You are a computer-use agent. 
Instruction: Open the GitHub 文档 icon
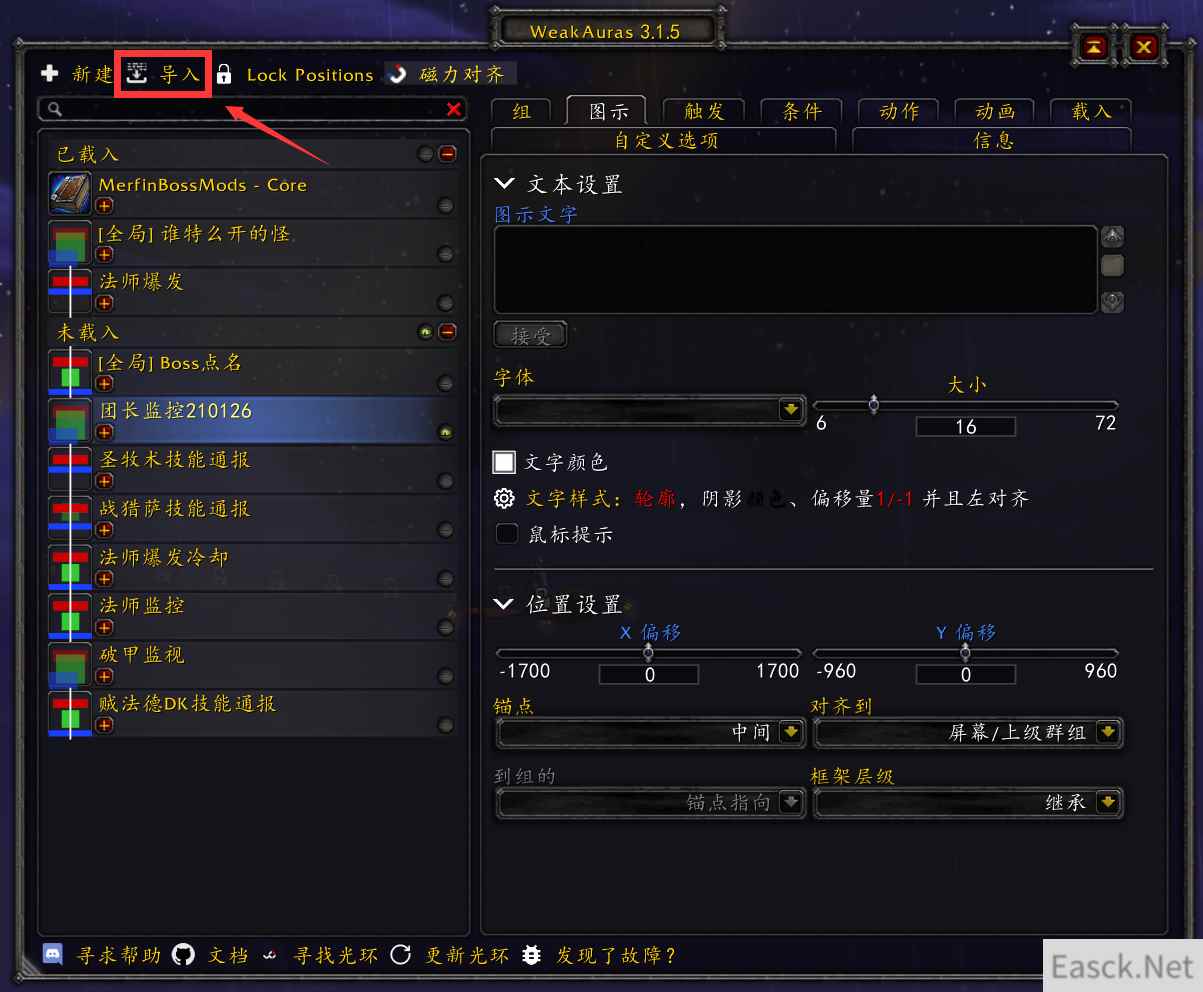point(183,955)
